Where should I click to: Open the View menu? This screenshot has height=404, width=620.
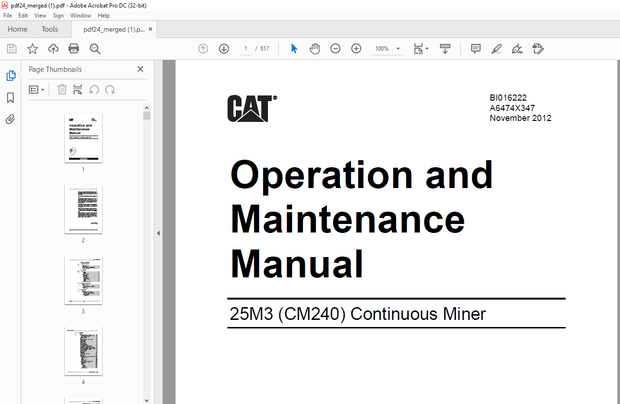40,15
